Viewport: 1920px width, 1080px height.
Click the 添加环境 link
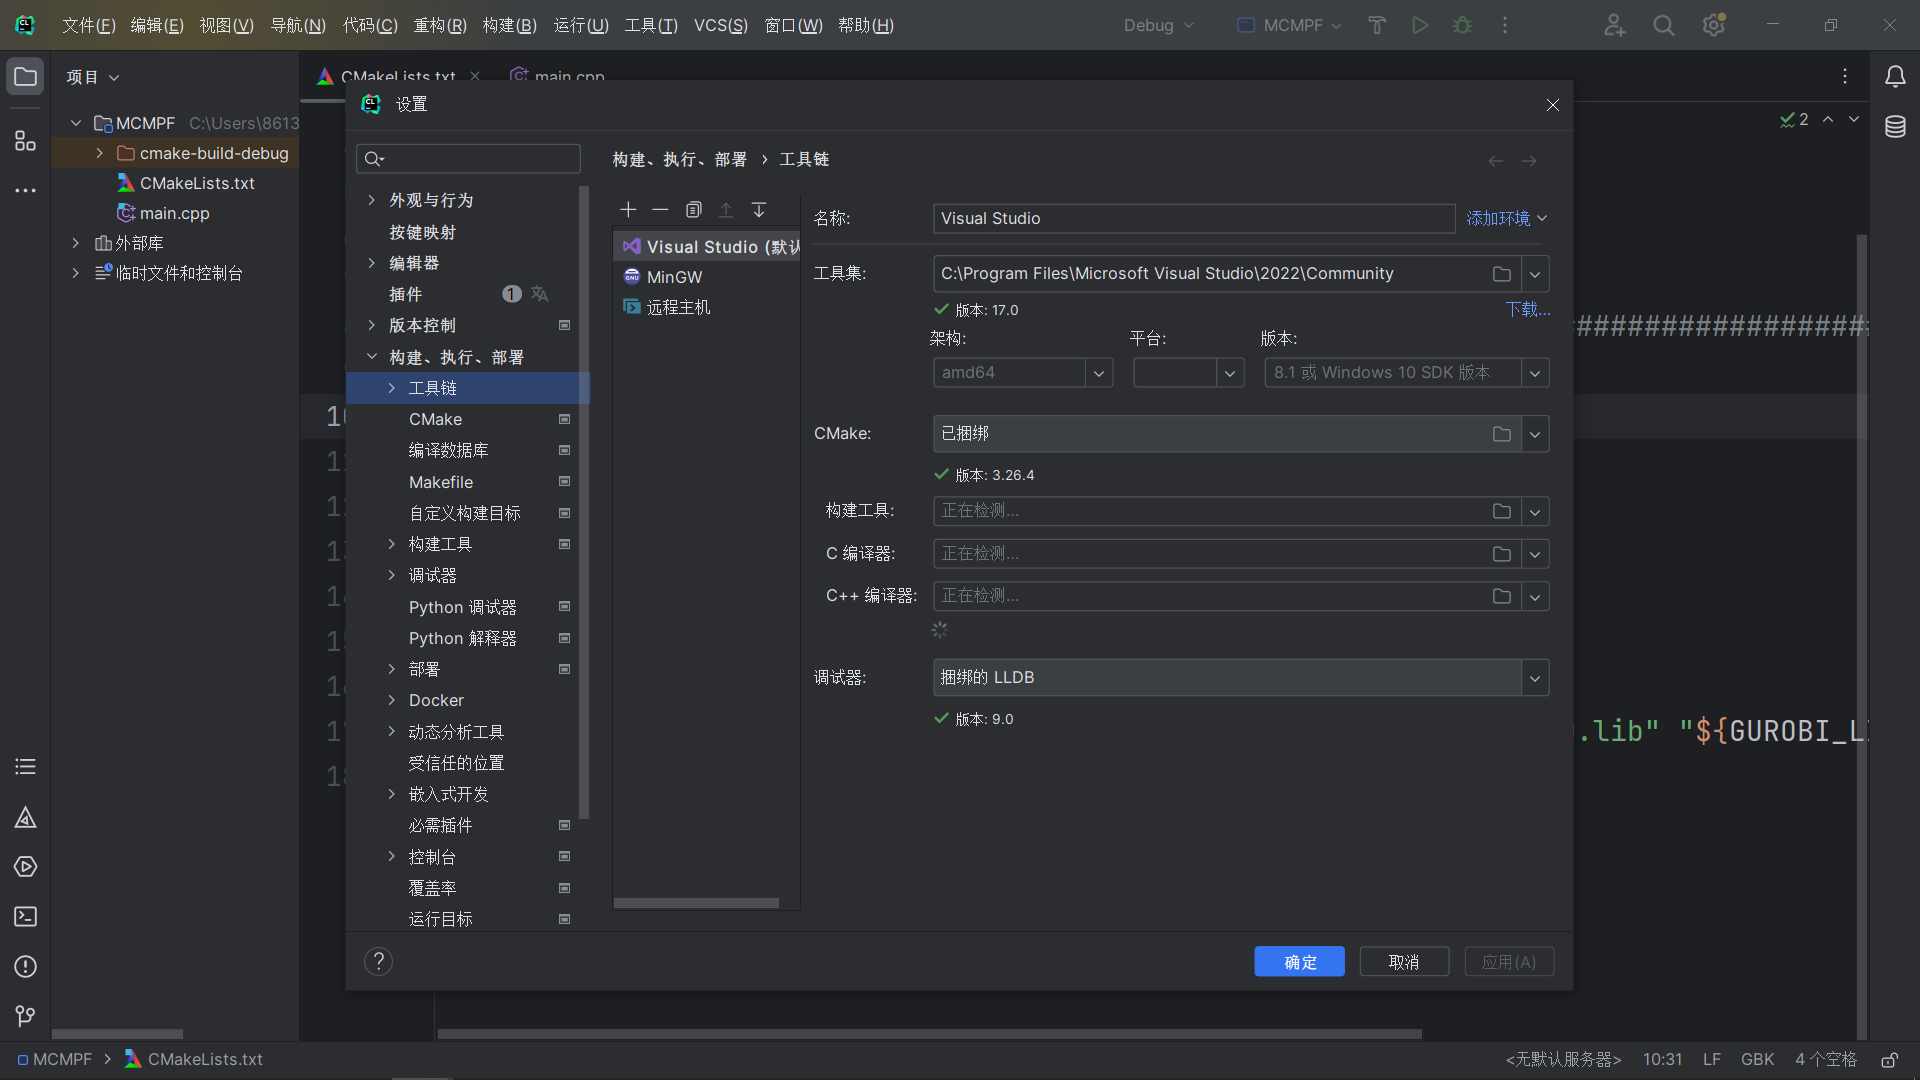pyautogui.click(x=1507, y=218)
